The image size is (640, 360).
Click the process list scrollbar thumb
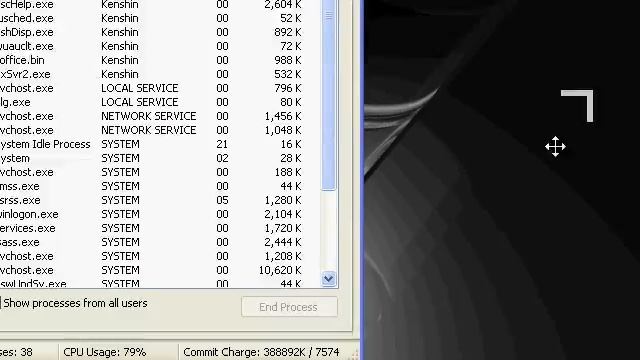coord(329,95)
